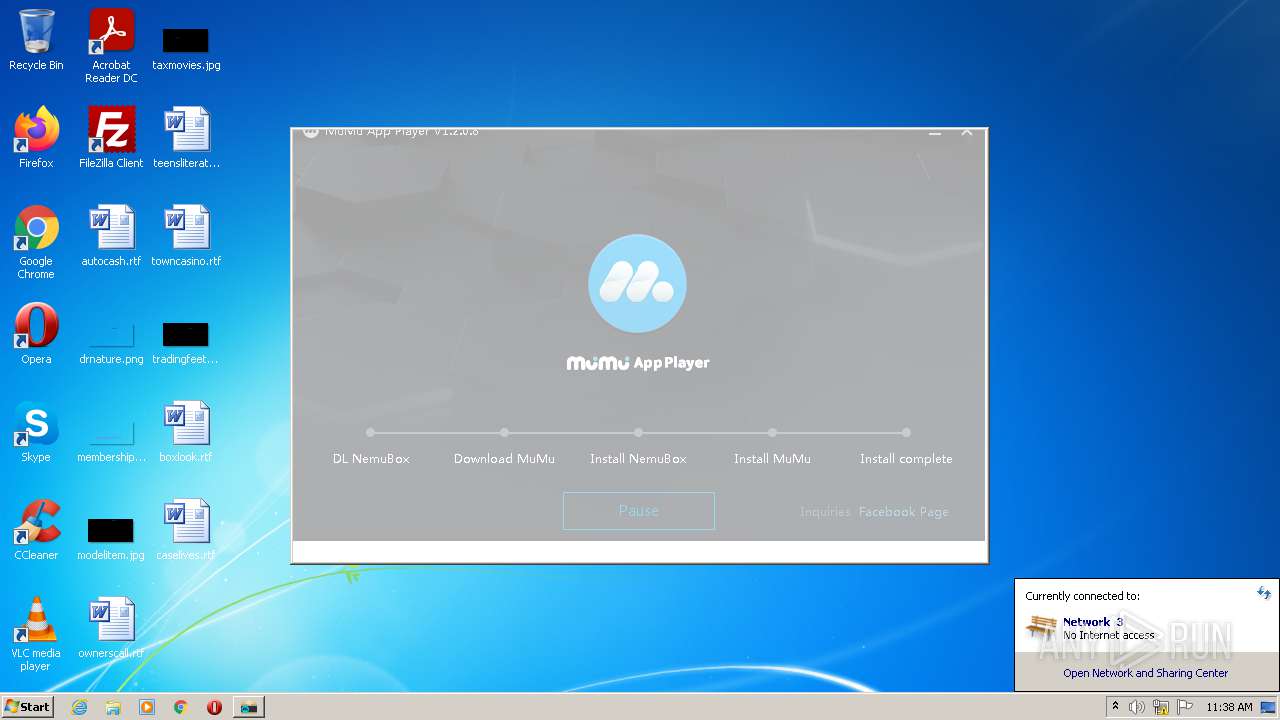
Task: Launch Acrobat Reader DC from desktop
Action: pyautogui.click(x=111, y=46)
